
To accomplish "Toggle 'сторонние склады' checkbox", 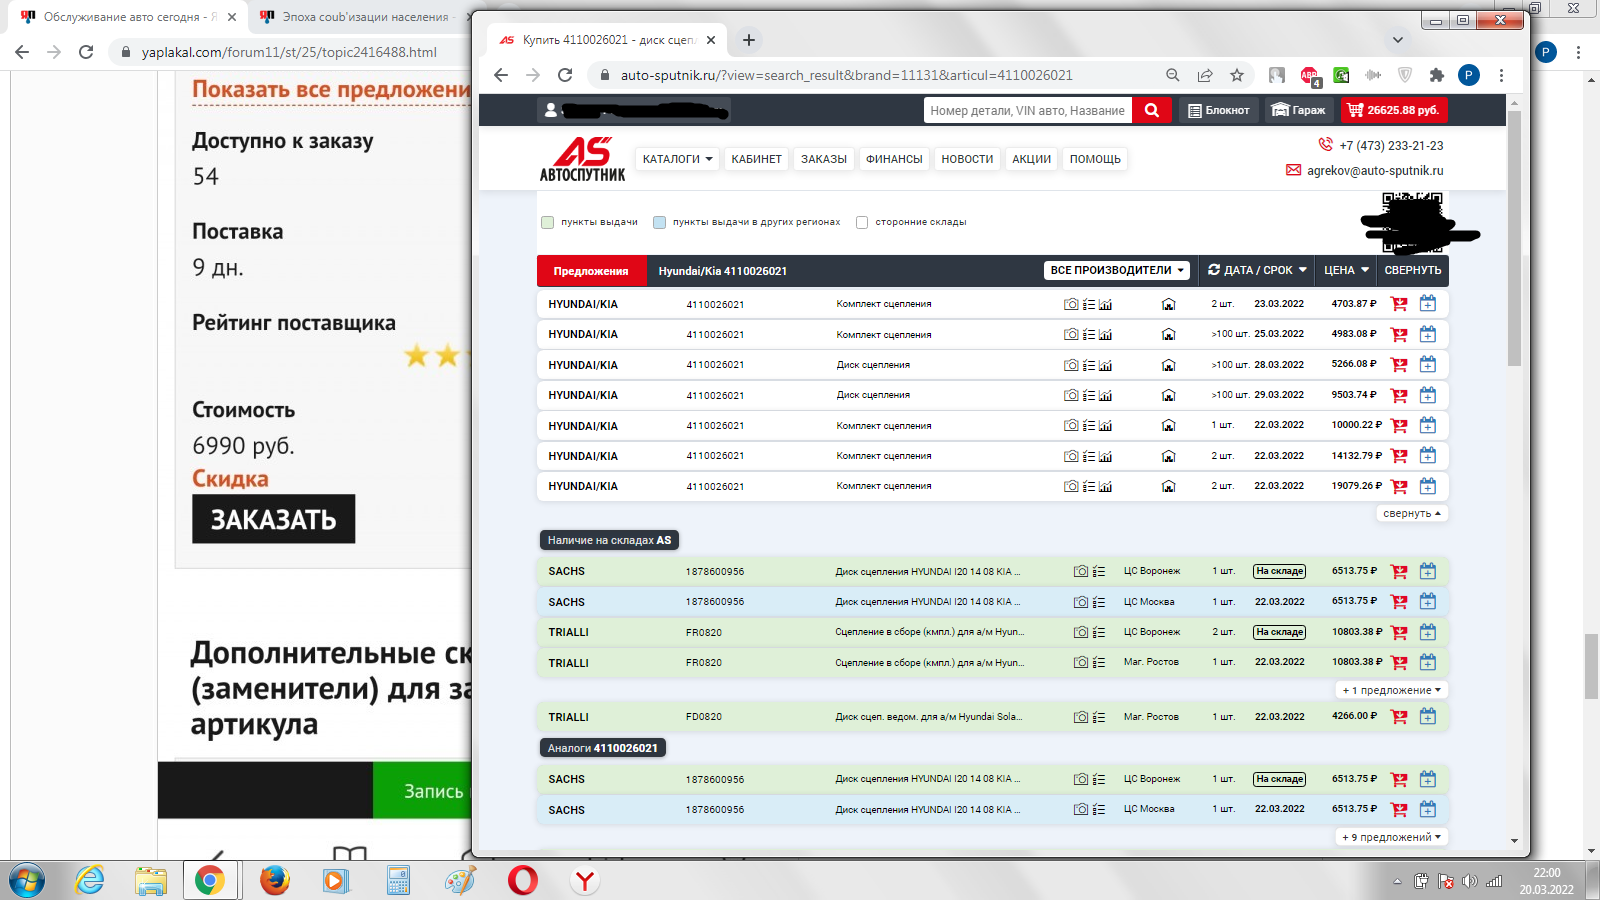I will point(862,222).
